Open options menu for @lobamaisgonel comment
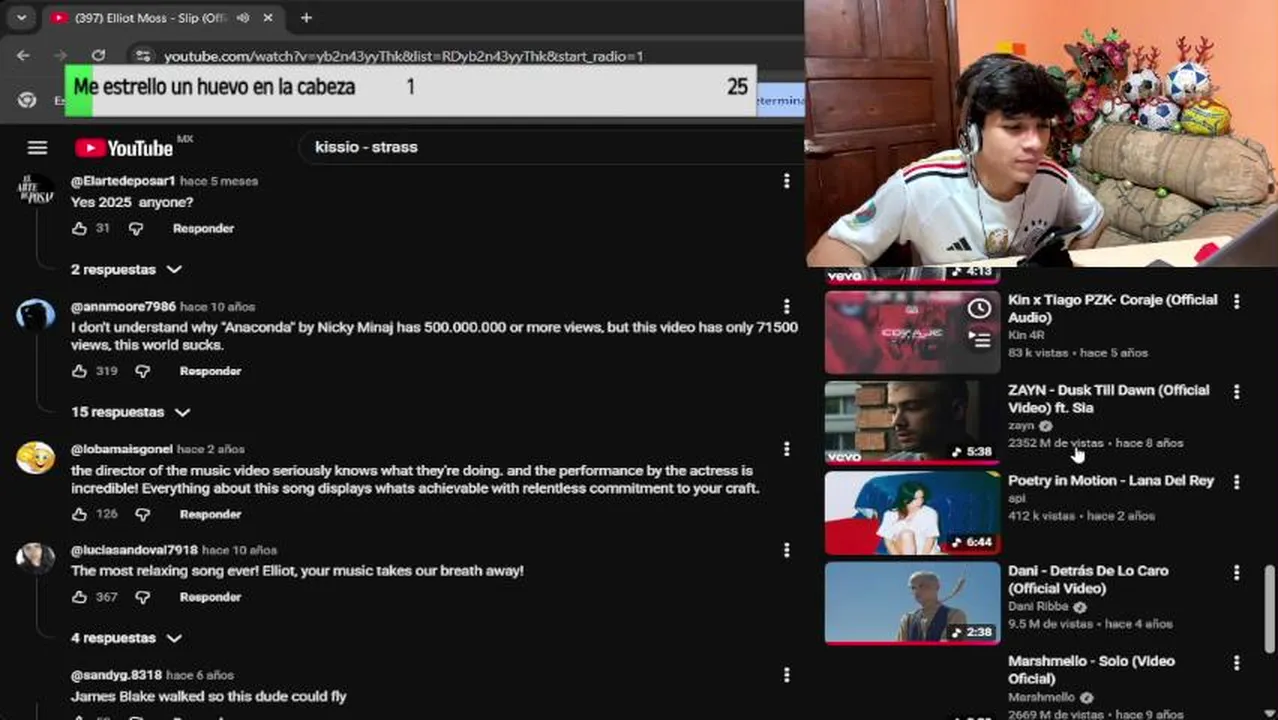Viewport: 1278px width, 720px height. click(x=786, y=450)
